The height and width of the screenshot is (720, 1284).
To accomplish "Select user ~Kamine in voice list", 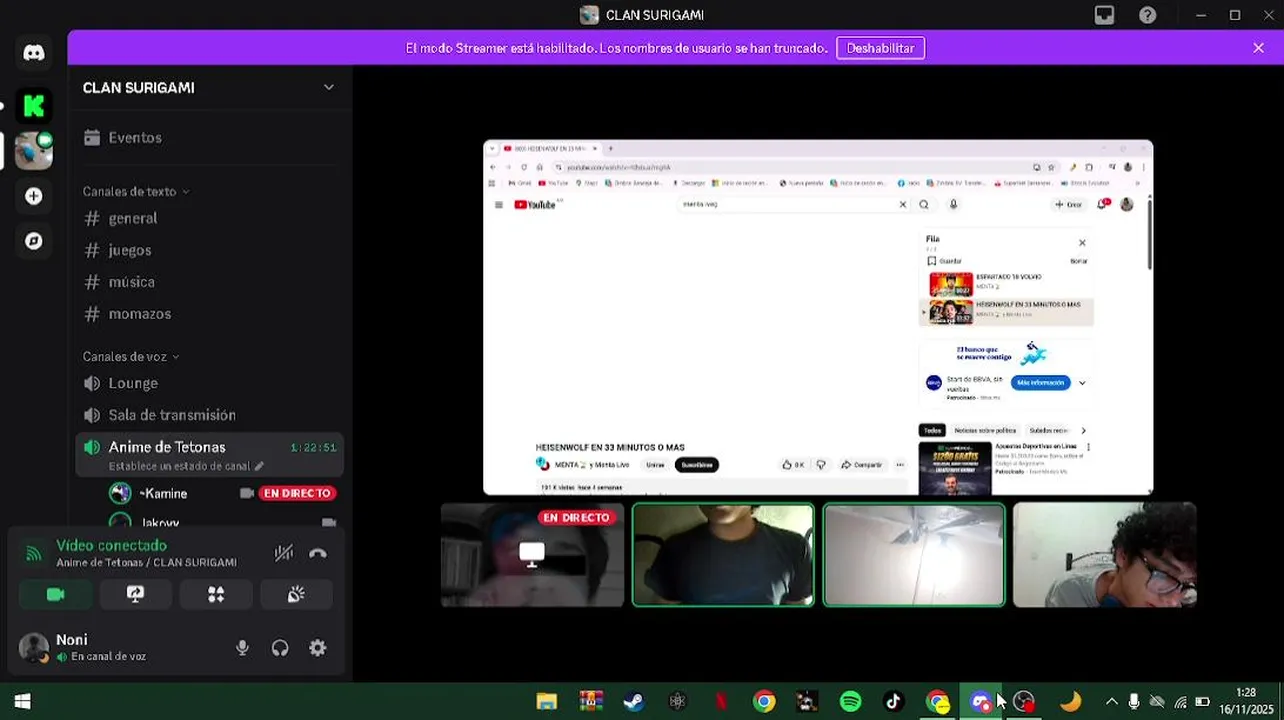I will coord(163,493).
